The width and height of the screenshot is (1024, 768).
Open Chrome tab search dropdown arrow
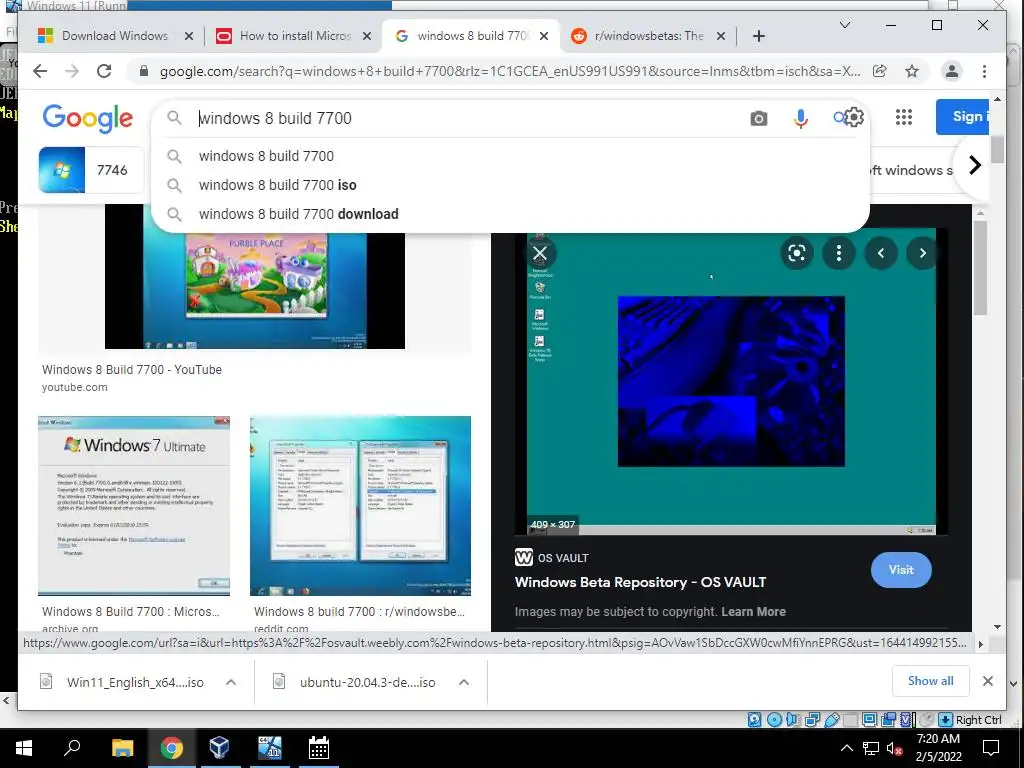coord(844,25)
